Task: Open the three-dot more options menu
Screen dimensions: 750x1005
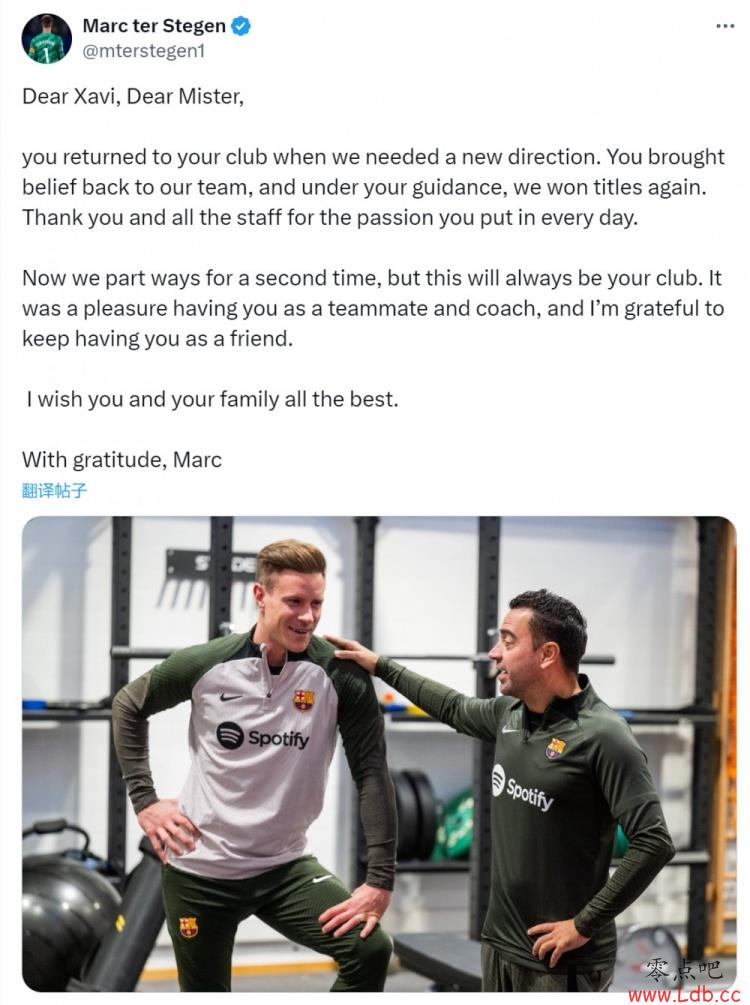Action: tap(724, 26)
